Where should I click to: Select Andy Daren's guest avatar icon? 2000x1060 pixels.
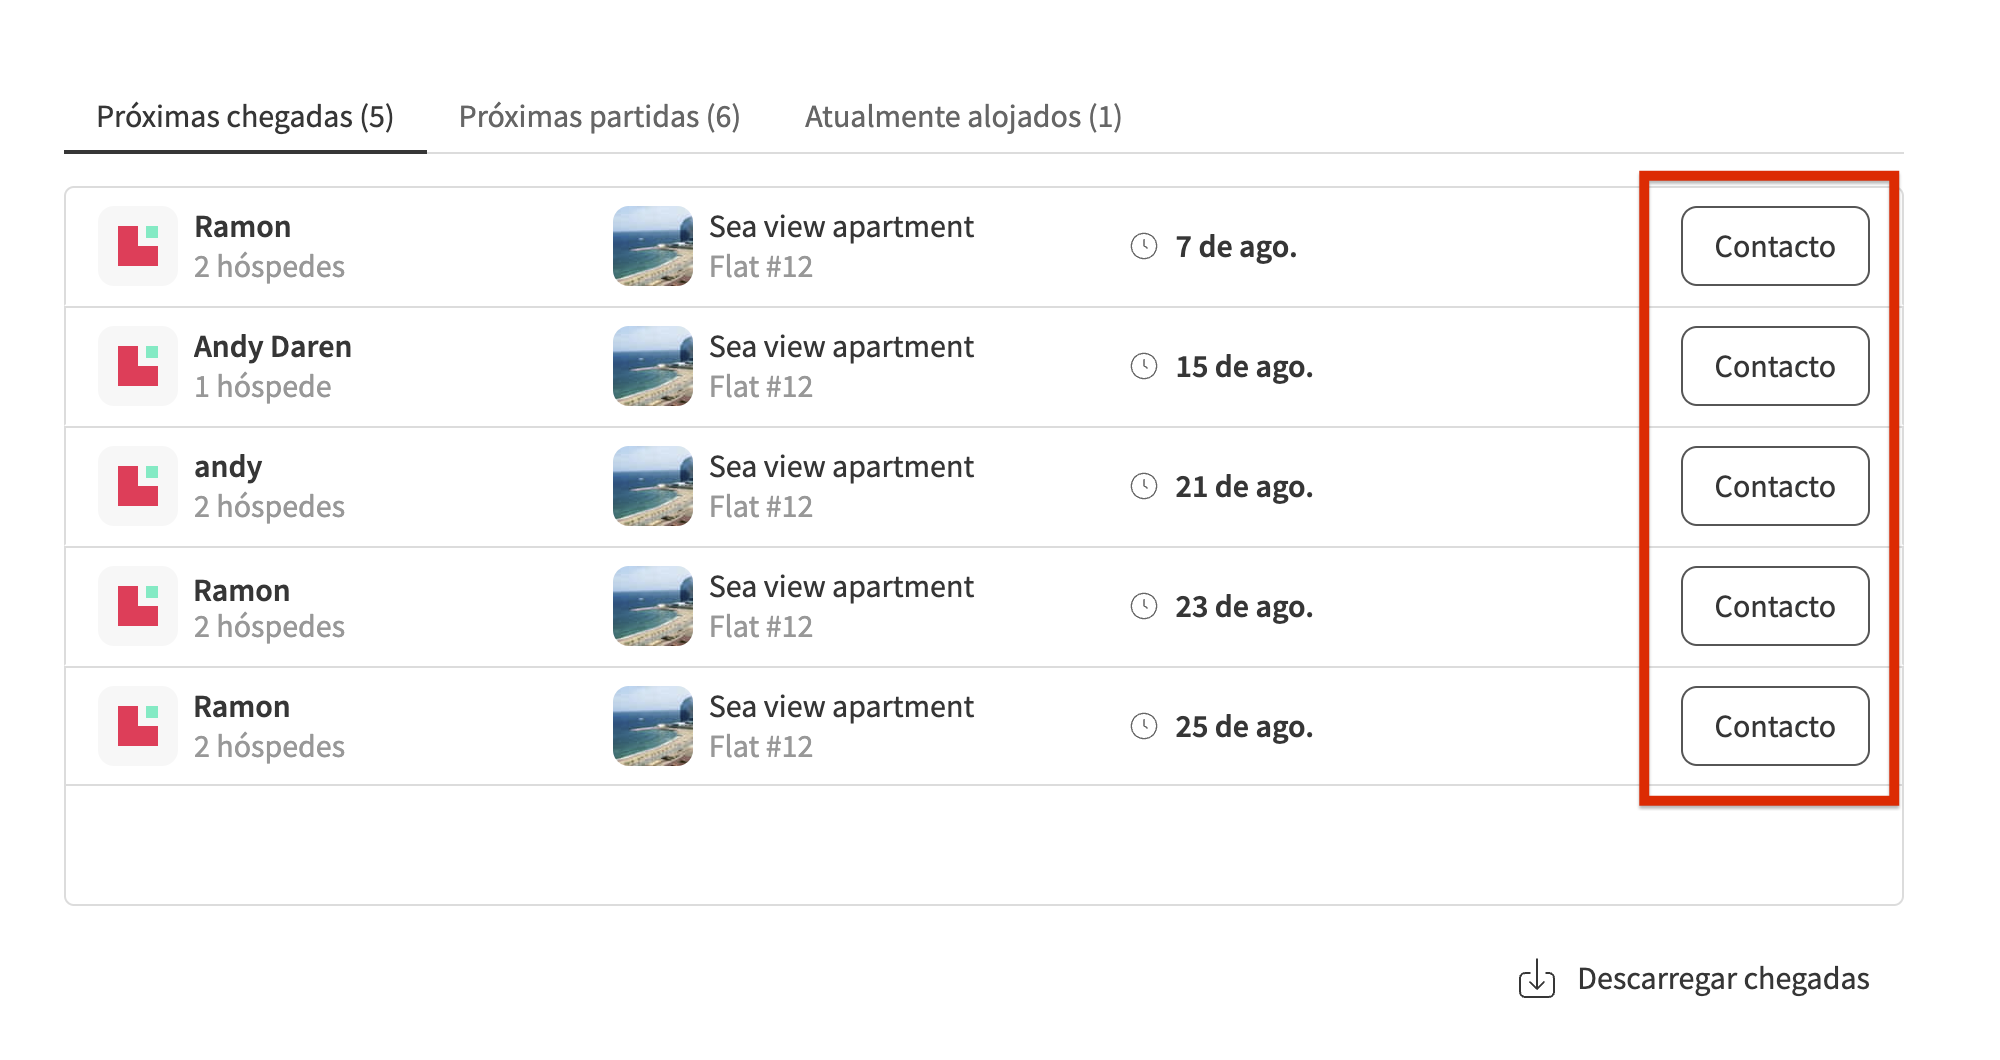[137, 366]
